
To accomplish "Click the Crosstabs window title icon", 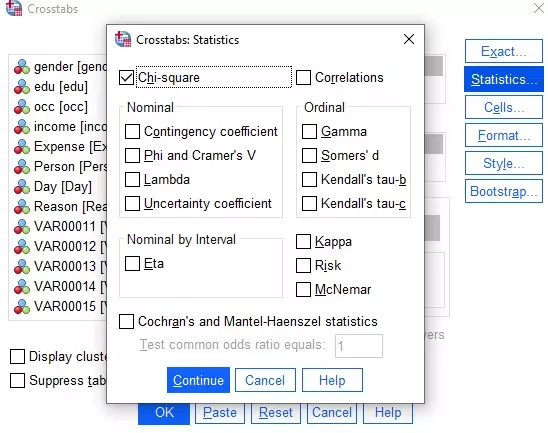I will click(14, 8).
